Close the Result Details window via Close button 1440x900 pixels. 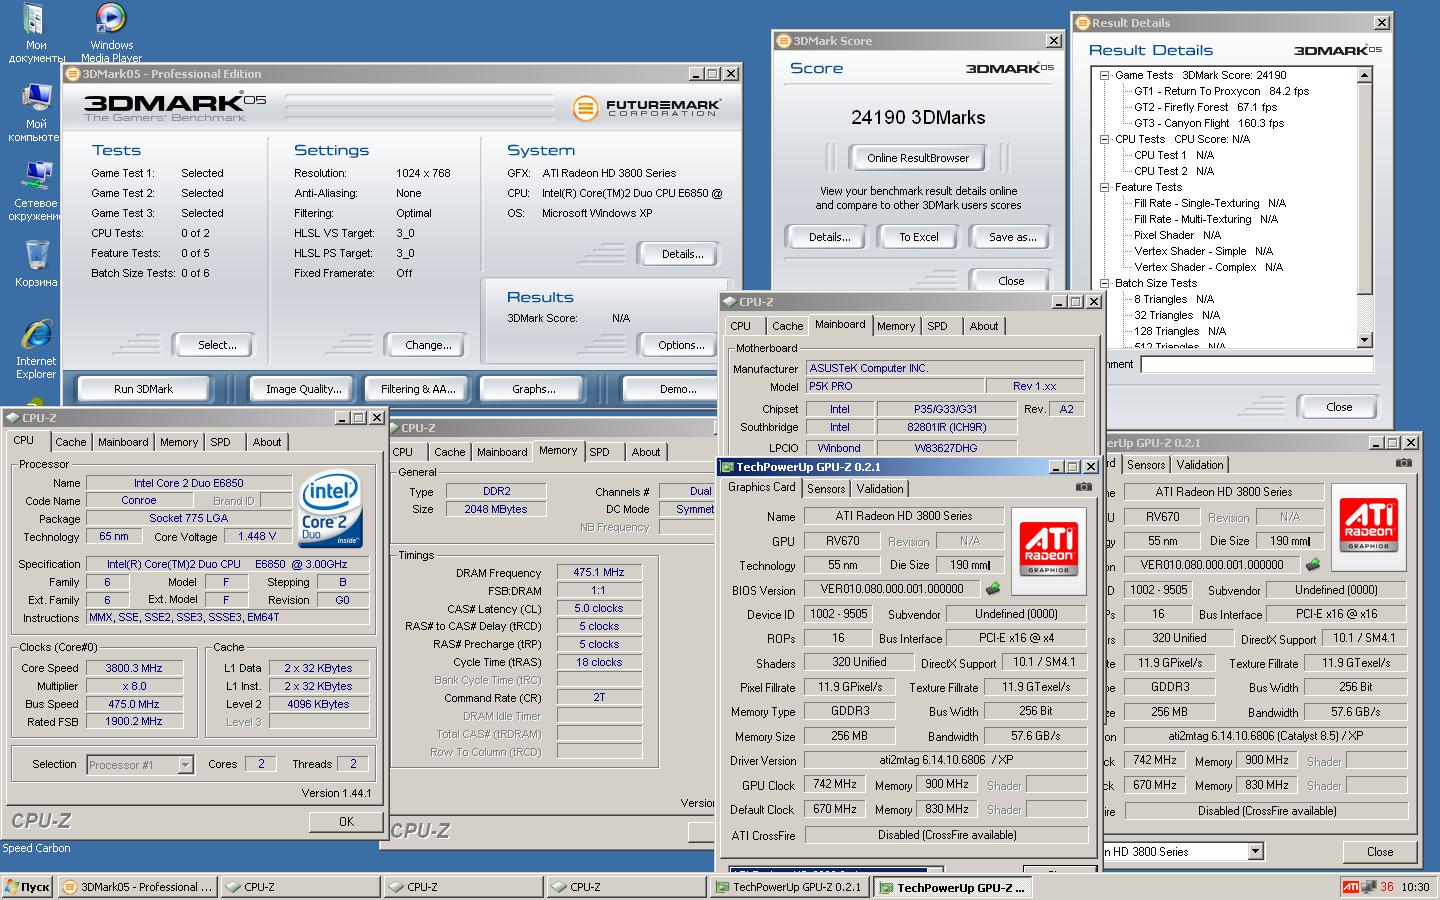coord(1339,407)
